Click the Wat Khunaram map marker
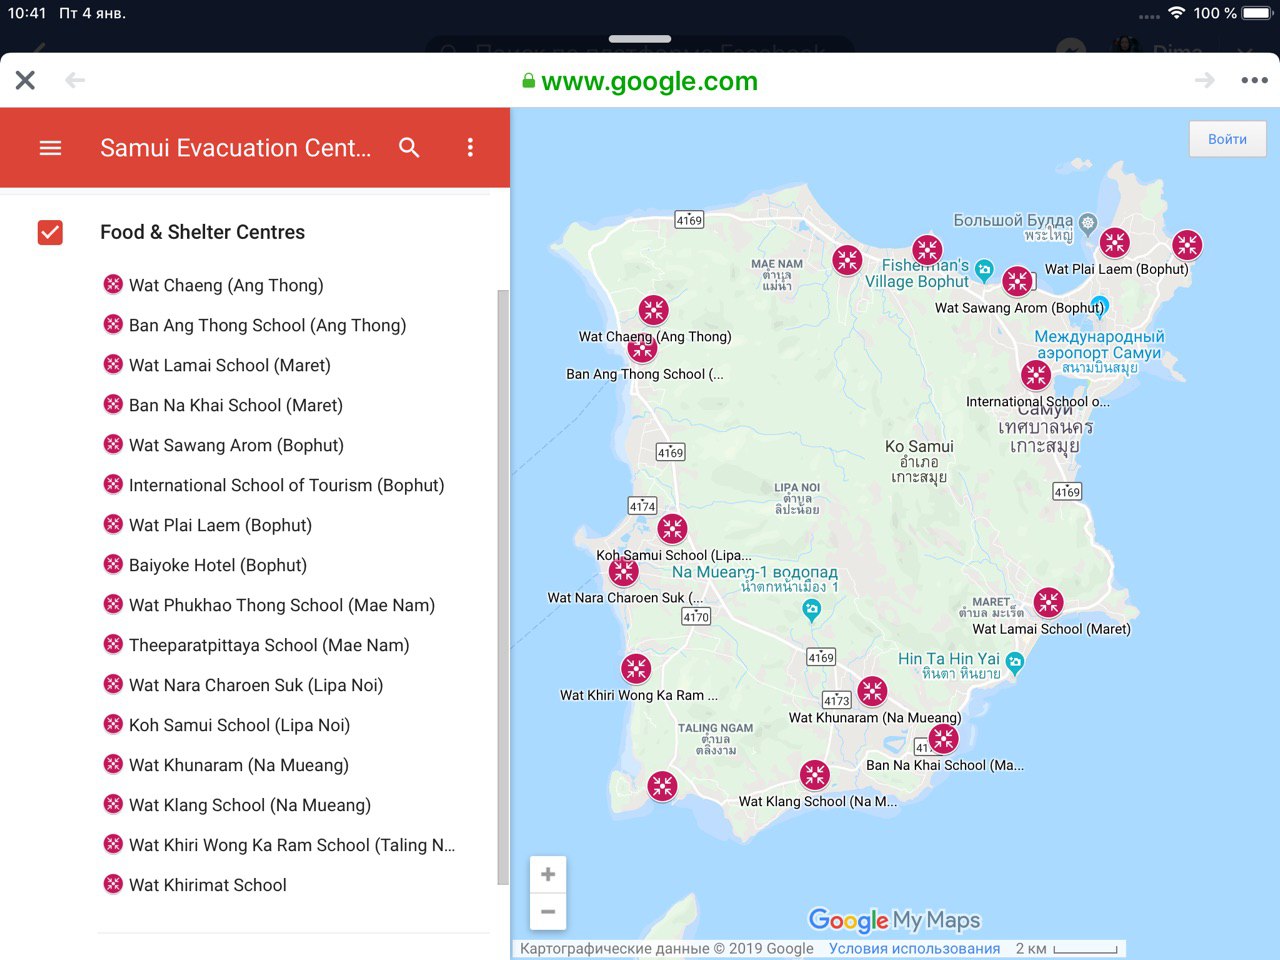Viewport: 1280px width, 960px height. click(x=872, y=691)
